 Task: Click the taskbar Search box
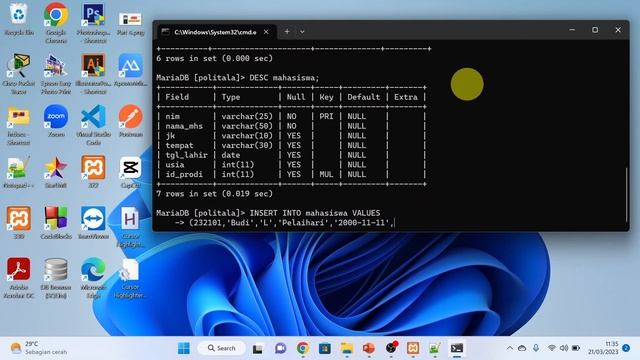(x=221, y=348)
